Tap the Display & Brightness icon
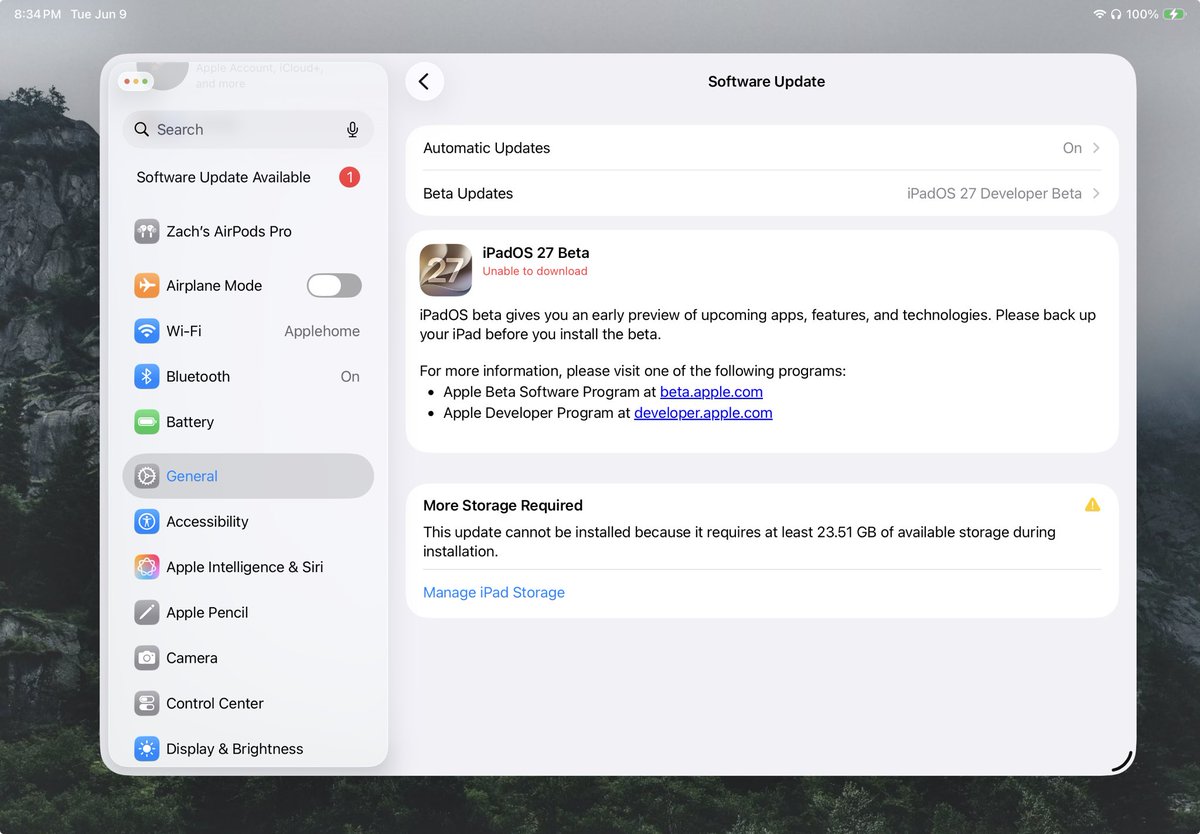 (147, 749)
